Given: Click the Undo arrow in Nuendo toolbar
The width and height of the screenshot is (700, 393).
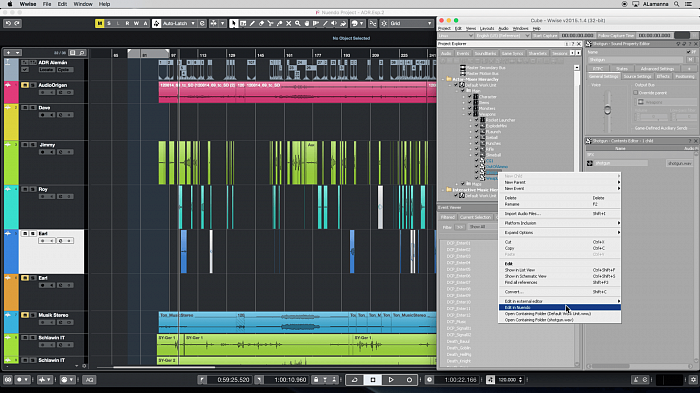Looking at the screenshot, I should click(8, 23).
